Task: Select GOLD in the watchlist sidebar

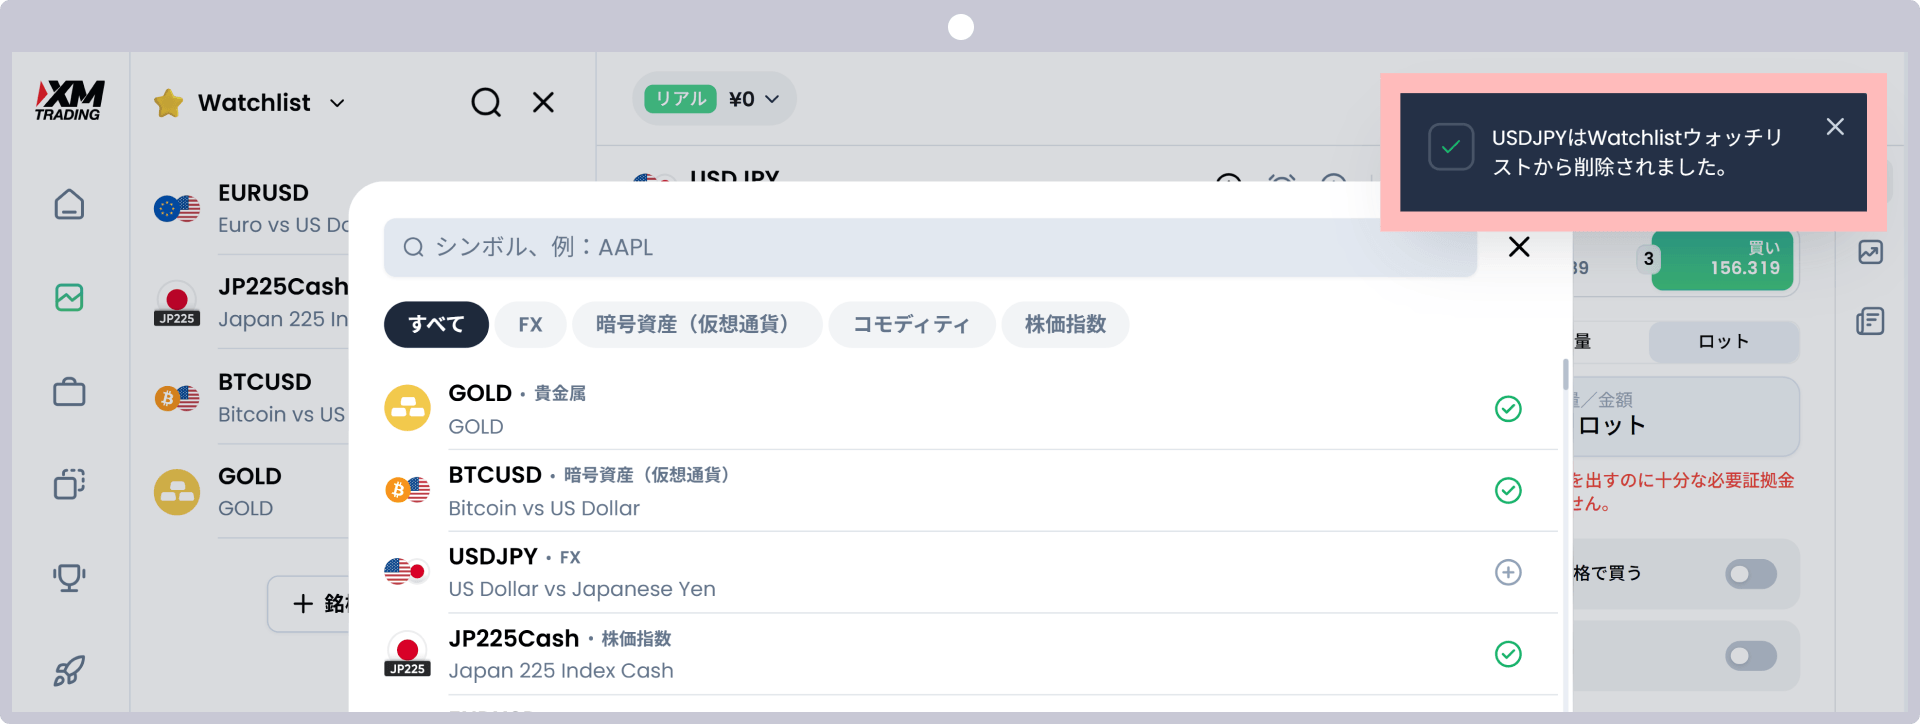Action: (251, 491)
